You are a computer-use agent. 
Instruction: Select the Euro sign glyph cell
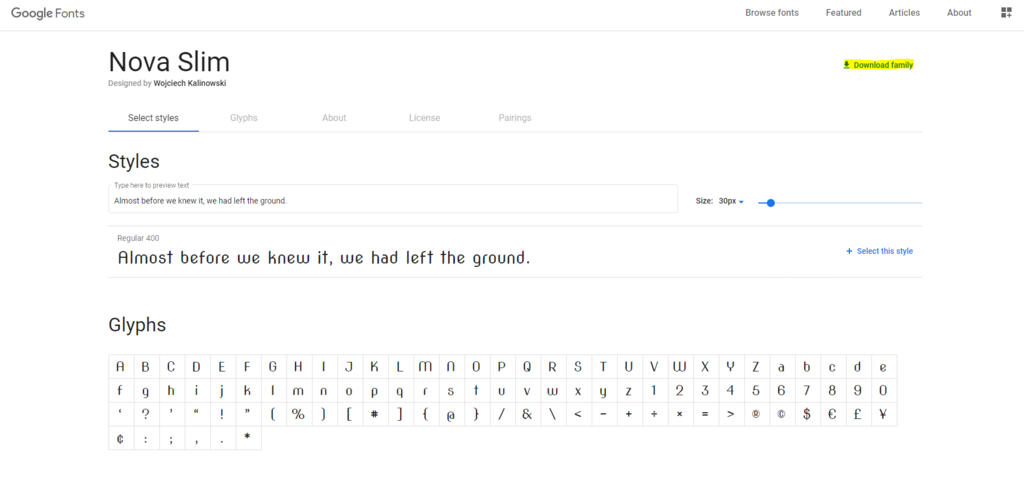tap(833, 414)
